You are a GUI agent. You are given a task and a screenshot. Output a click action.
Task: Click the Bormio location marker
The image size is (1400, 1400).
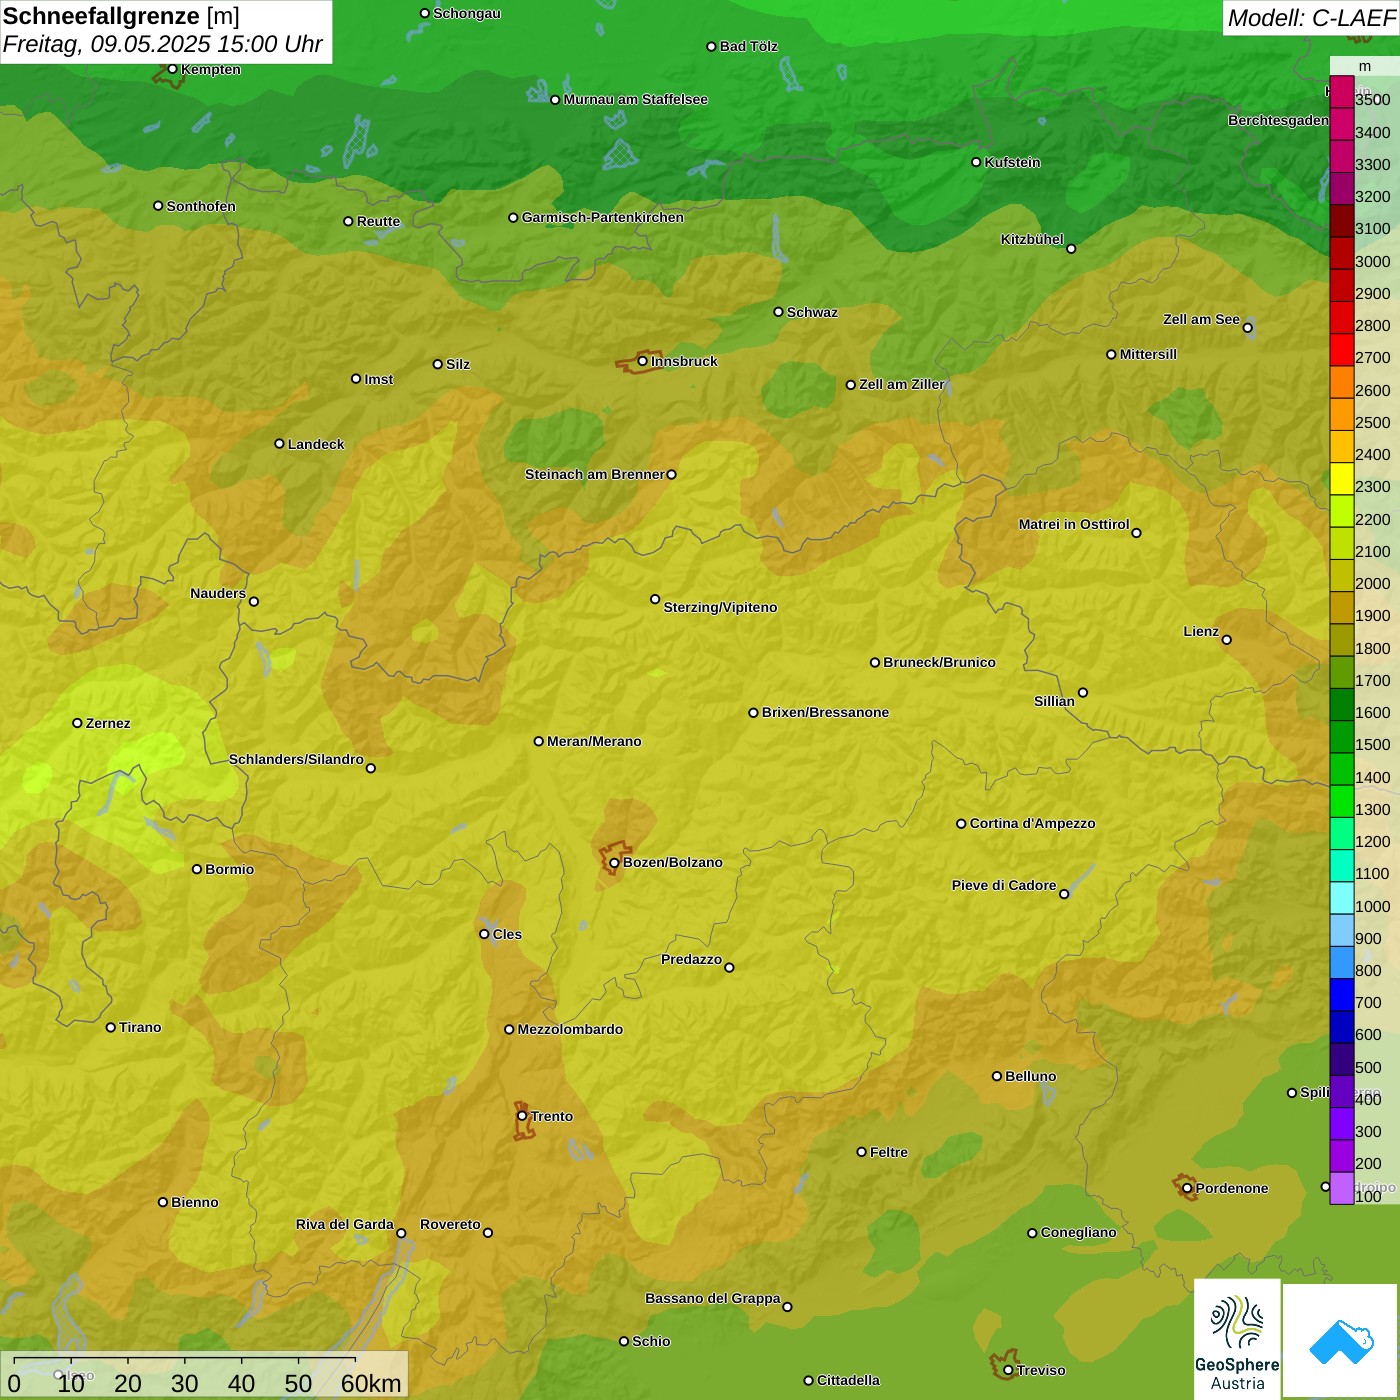(x=197, y=869)
